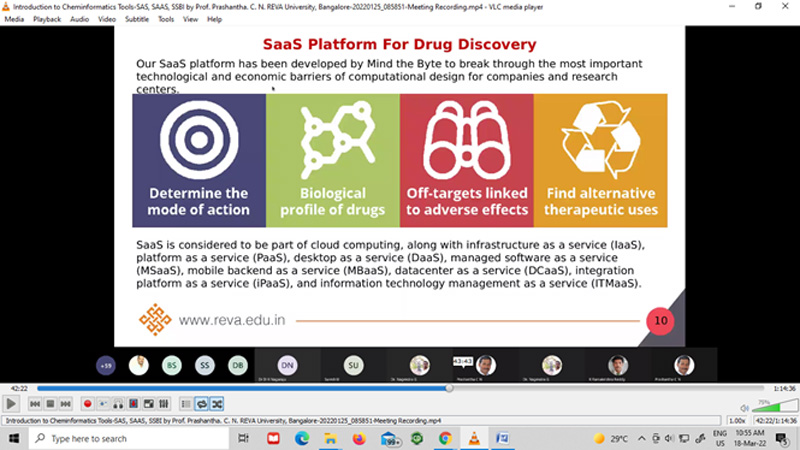Screen dimensions: 800x450
Task: Switch to Google Chrome on taskbar
Action: [445, 439]
